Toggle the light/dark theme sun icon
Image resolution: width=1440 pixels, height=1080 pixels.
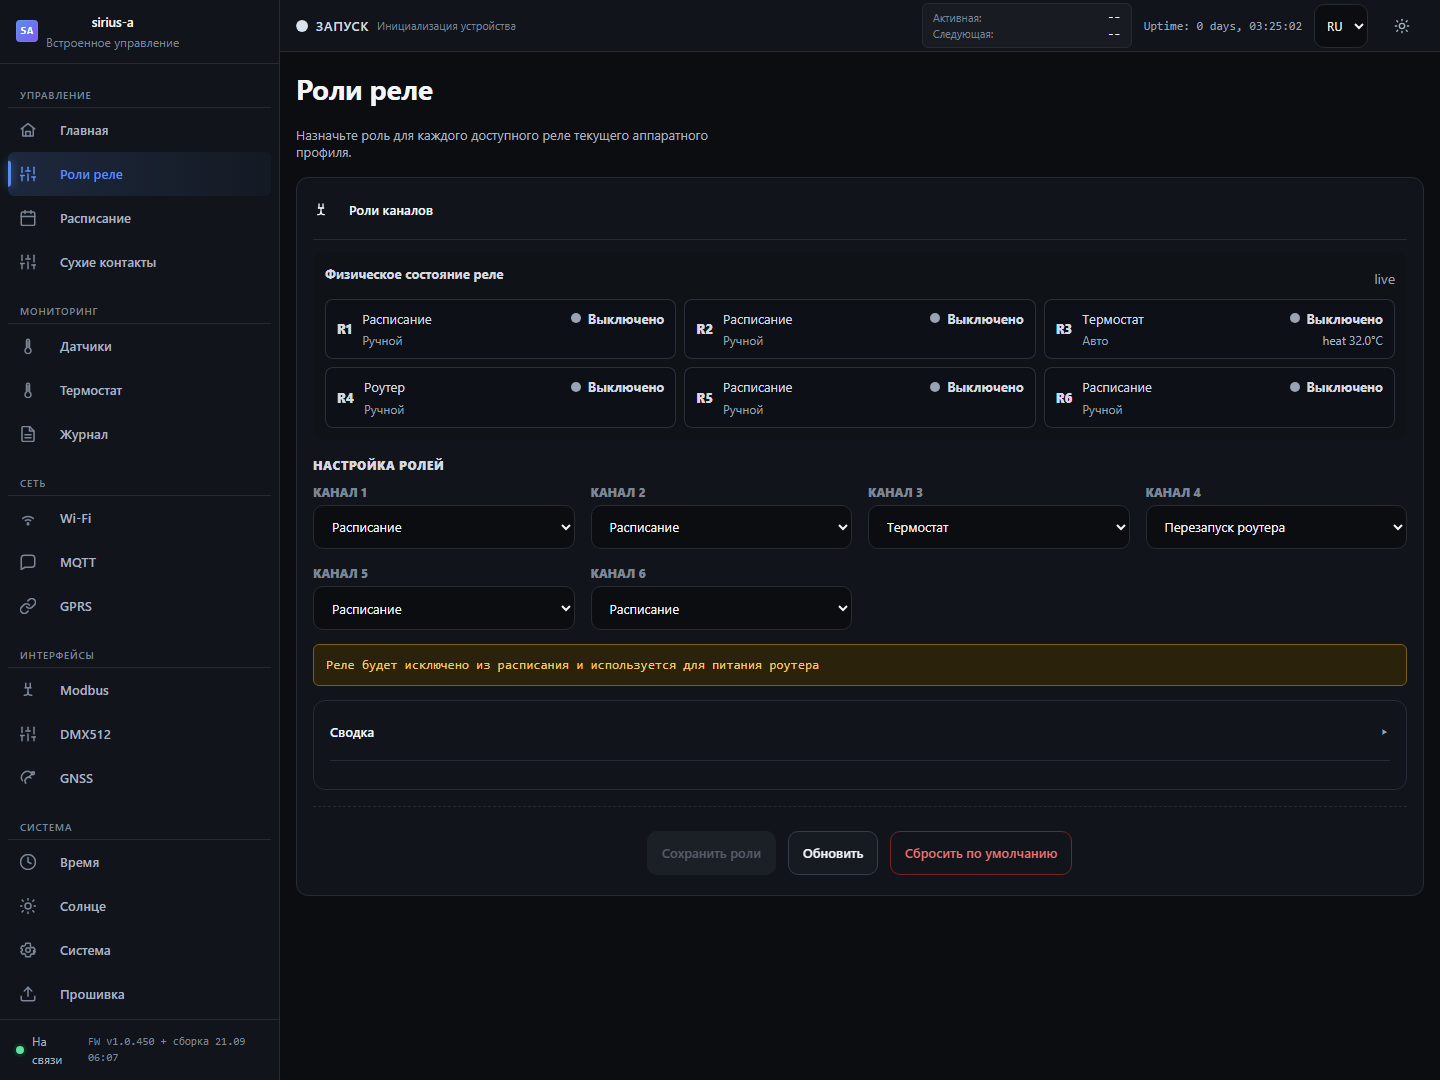click(x=1402, y=26)
